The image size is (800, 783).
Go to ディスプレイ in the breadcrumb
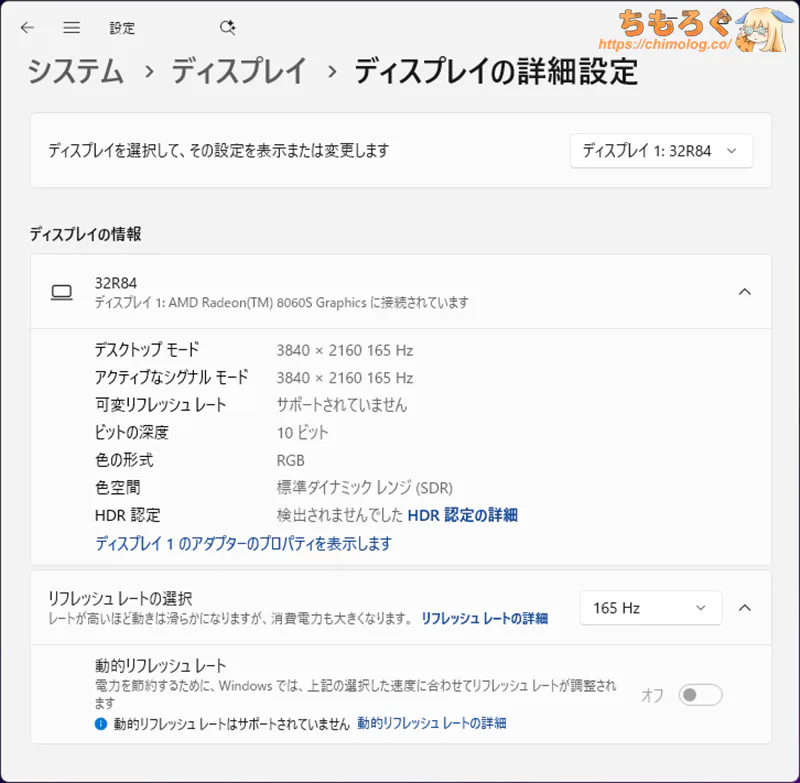coord(238,72)
